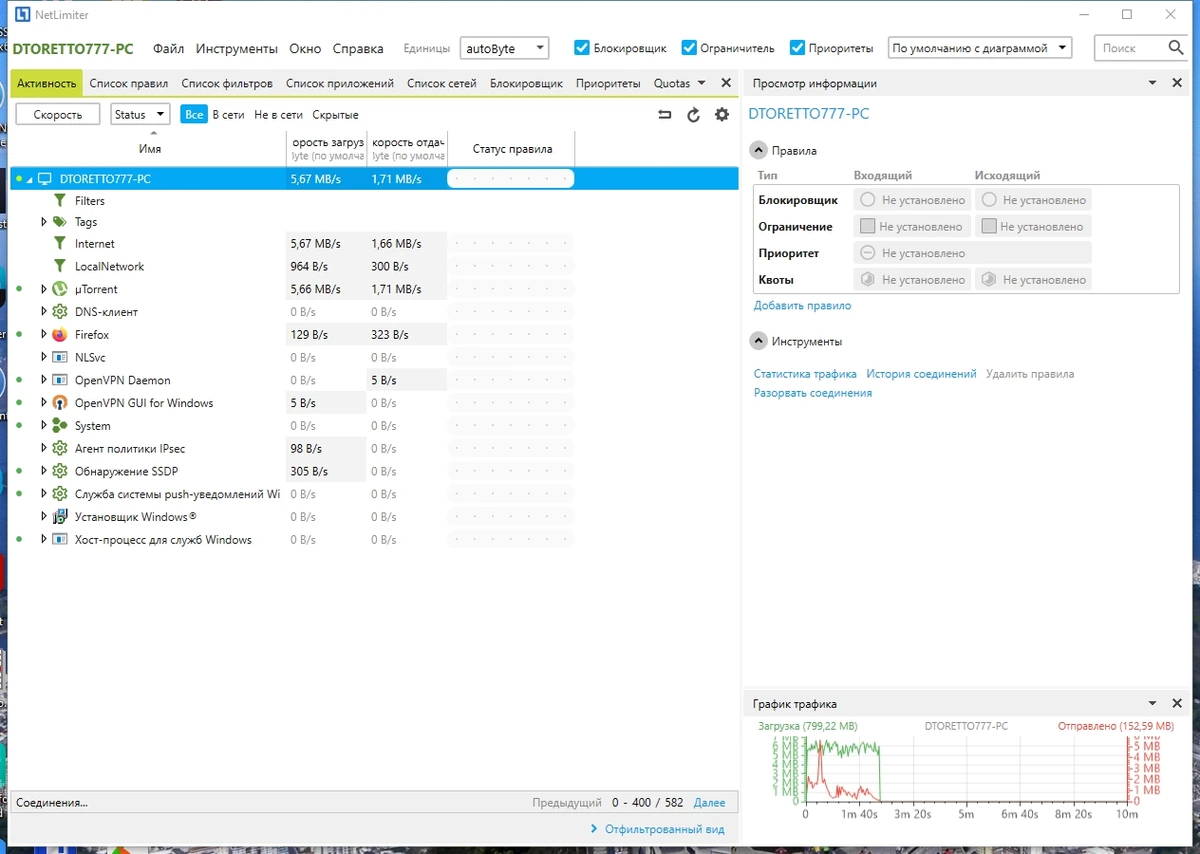Click the search magnifier icon
Viewport: 1200px width, 854px height.
pos(1176,47)
